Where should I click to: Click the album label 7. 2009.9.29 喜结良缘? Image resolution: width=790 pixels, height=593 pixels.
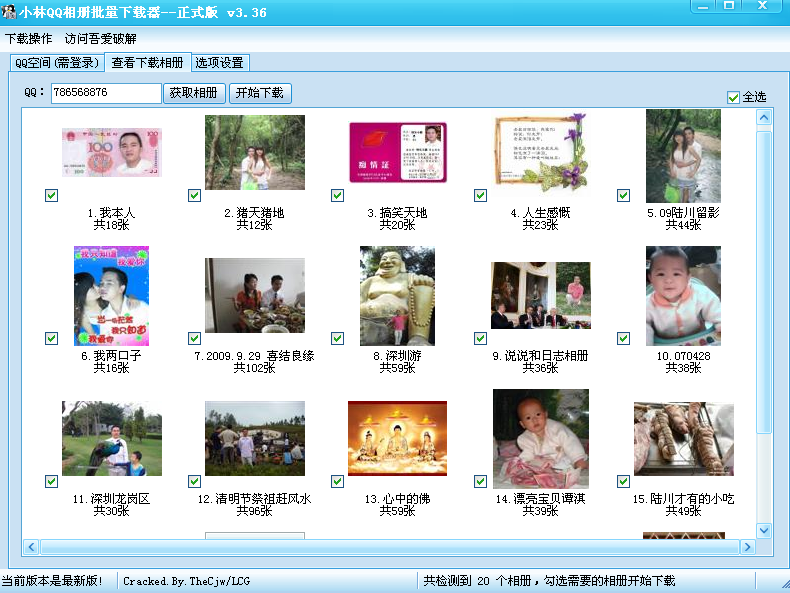point(254,356)
